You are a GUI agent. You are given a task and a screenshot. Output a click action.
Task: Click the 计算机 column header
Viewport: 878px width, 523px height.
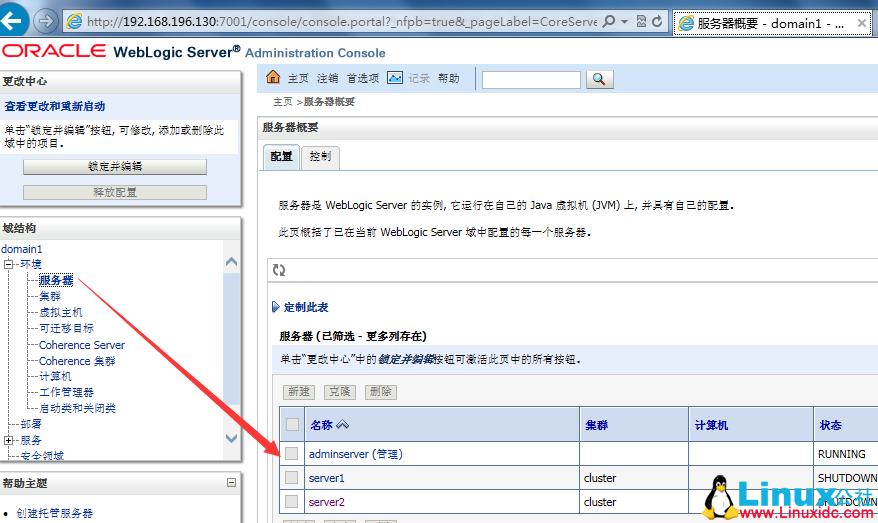coord(711,425)
